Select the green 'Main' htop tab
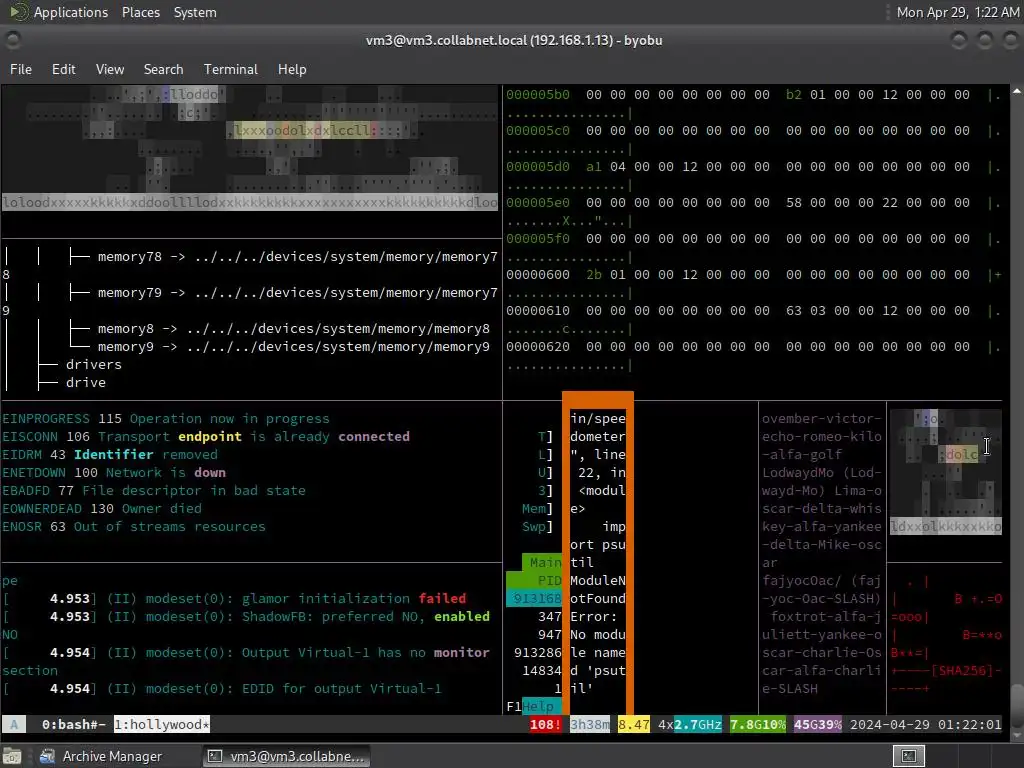Screen dimensions: 1024x768 tap(542, 562)
